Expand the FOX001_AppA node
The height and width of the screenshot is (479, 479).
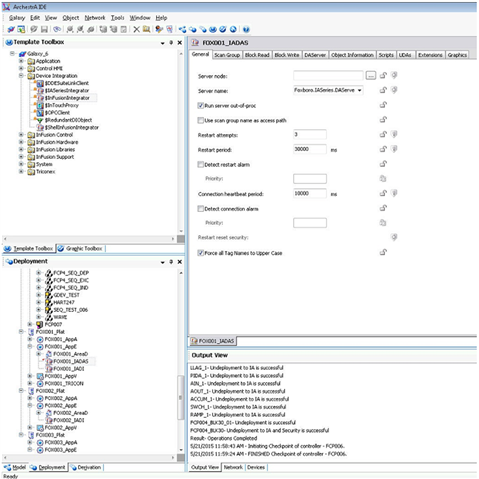click(30, 339)
